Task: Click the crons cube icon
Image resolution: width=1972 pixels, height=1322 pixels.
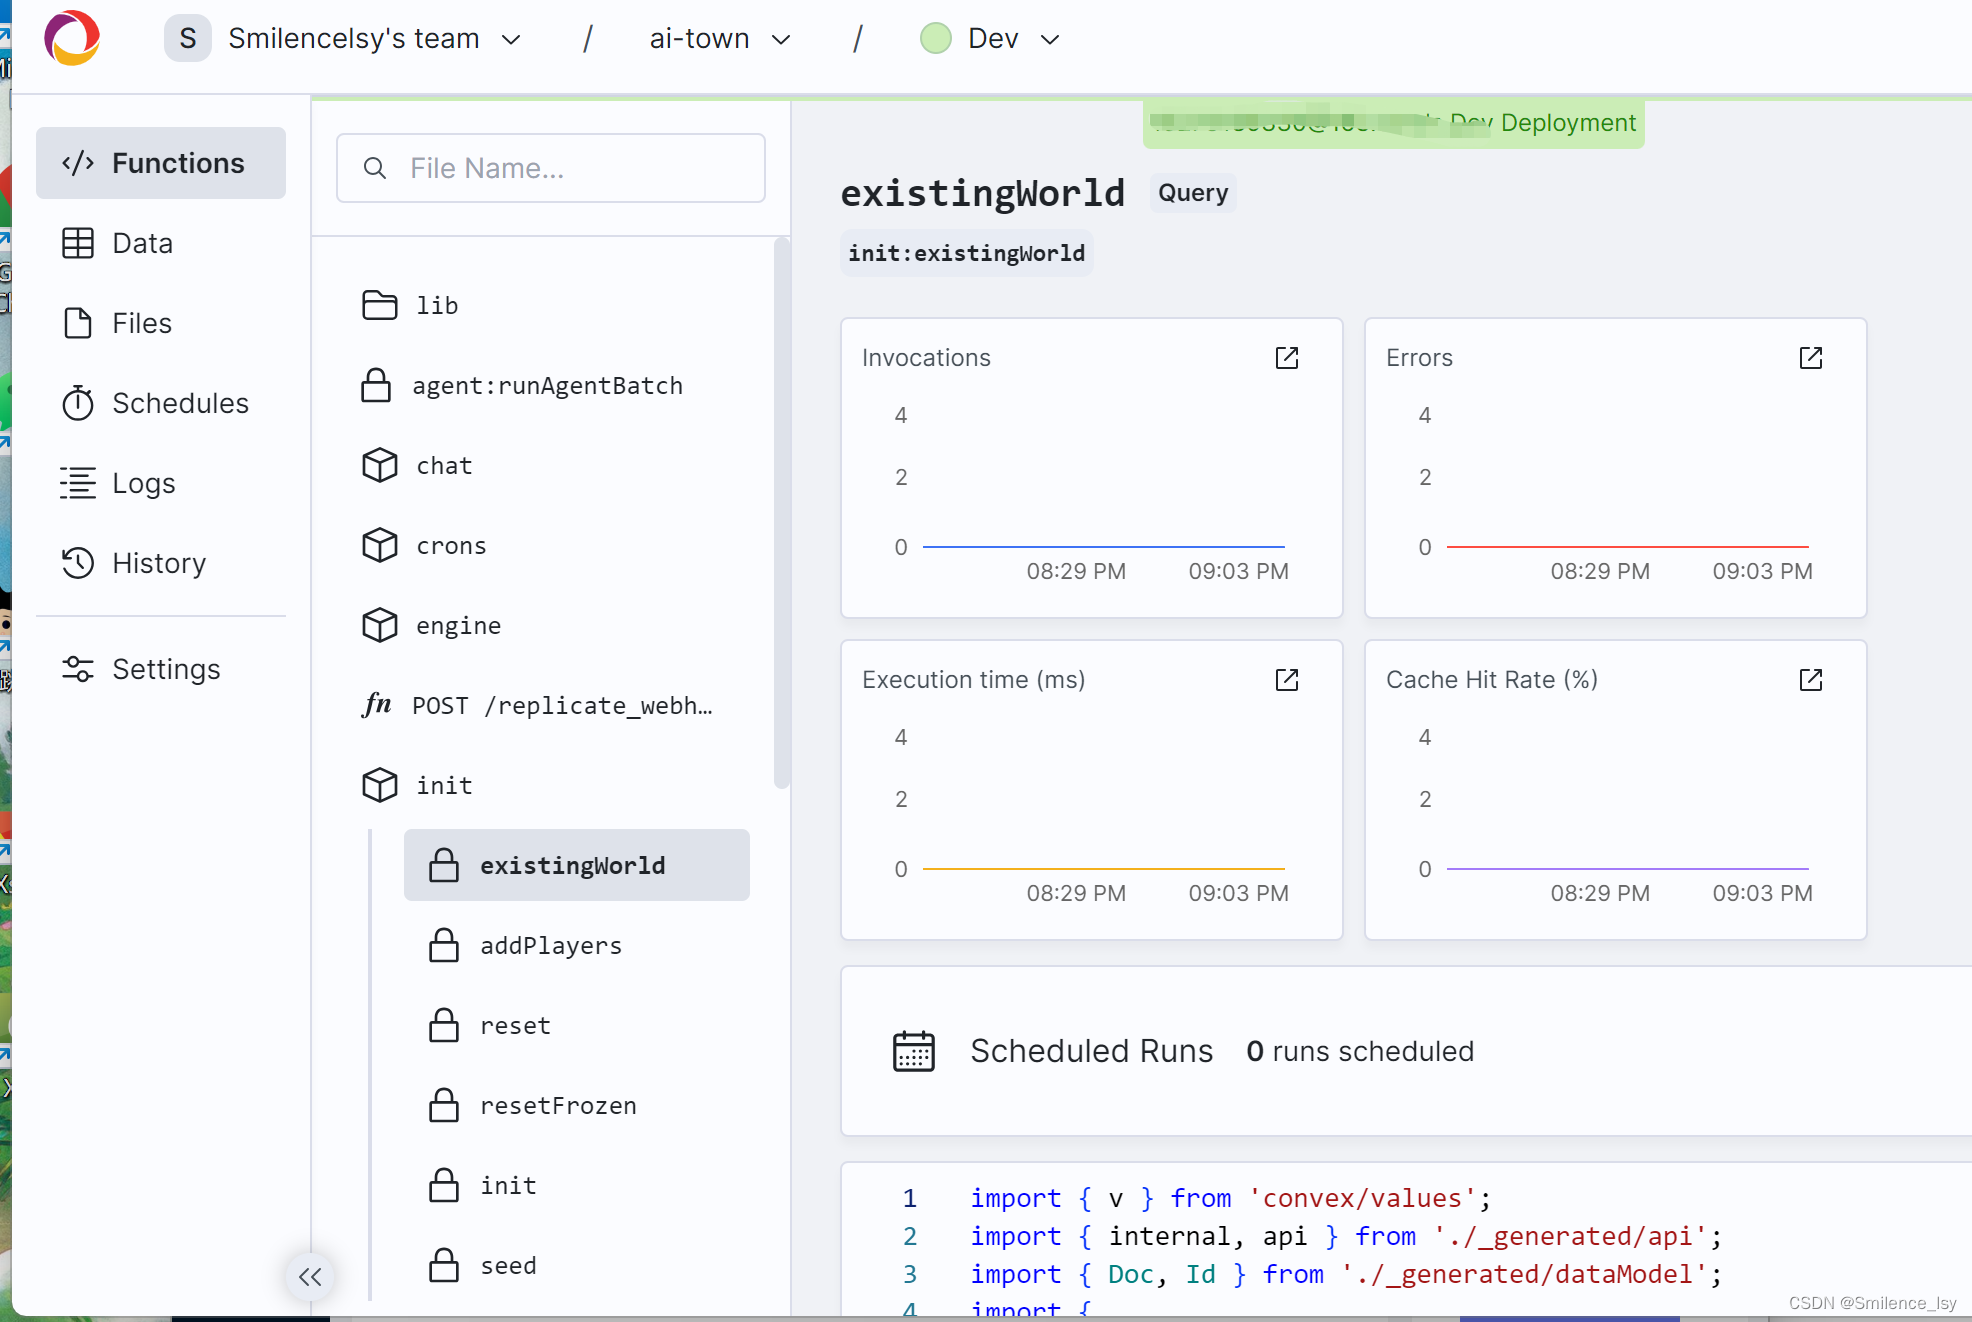Action: click(380, 545)
